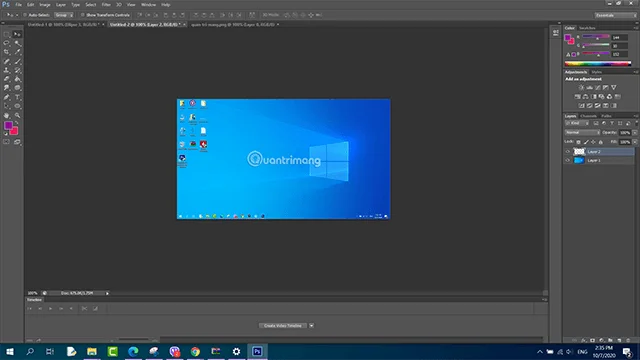Viewport: 640px width, 360px height.
Task: Enable the Auto-Select checkbox
Action: 25,15
